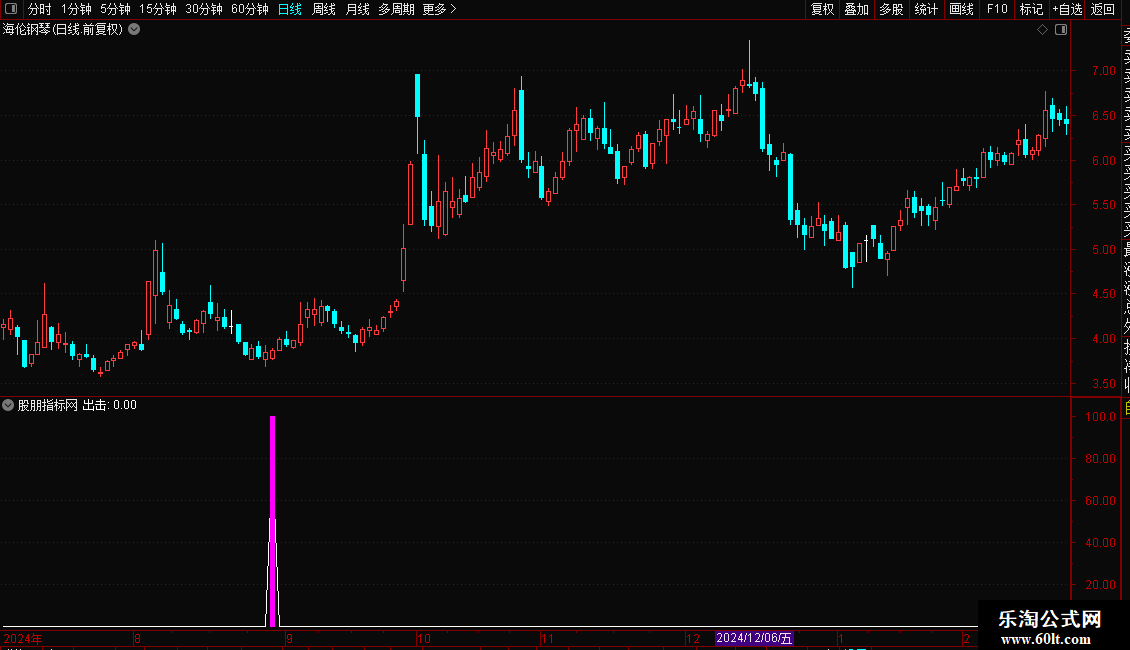The width and height of the screenshot is (1130, 650).
Task: Toggle the side panel icon in the chart corner
Action: coord(1061,30)
